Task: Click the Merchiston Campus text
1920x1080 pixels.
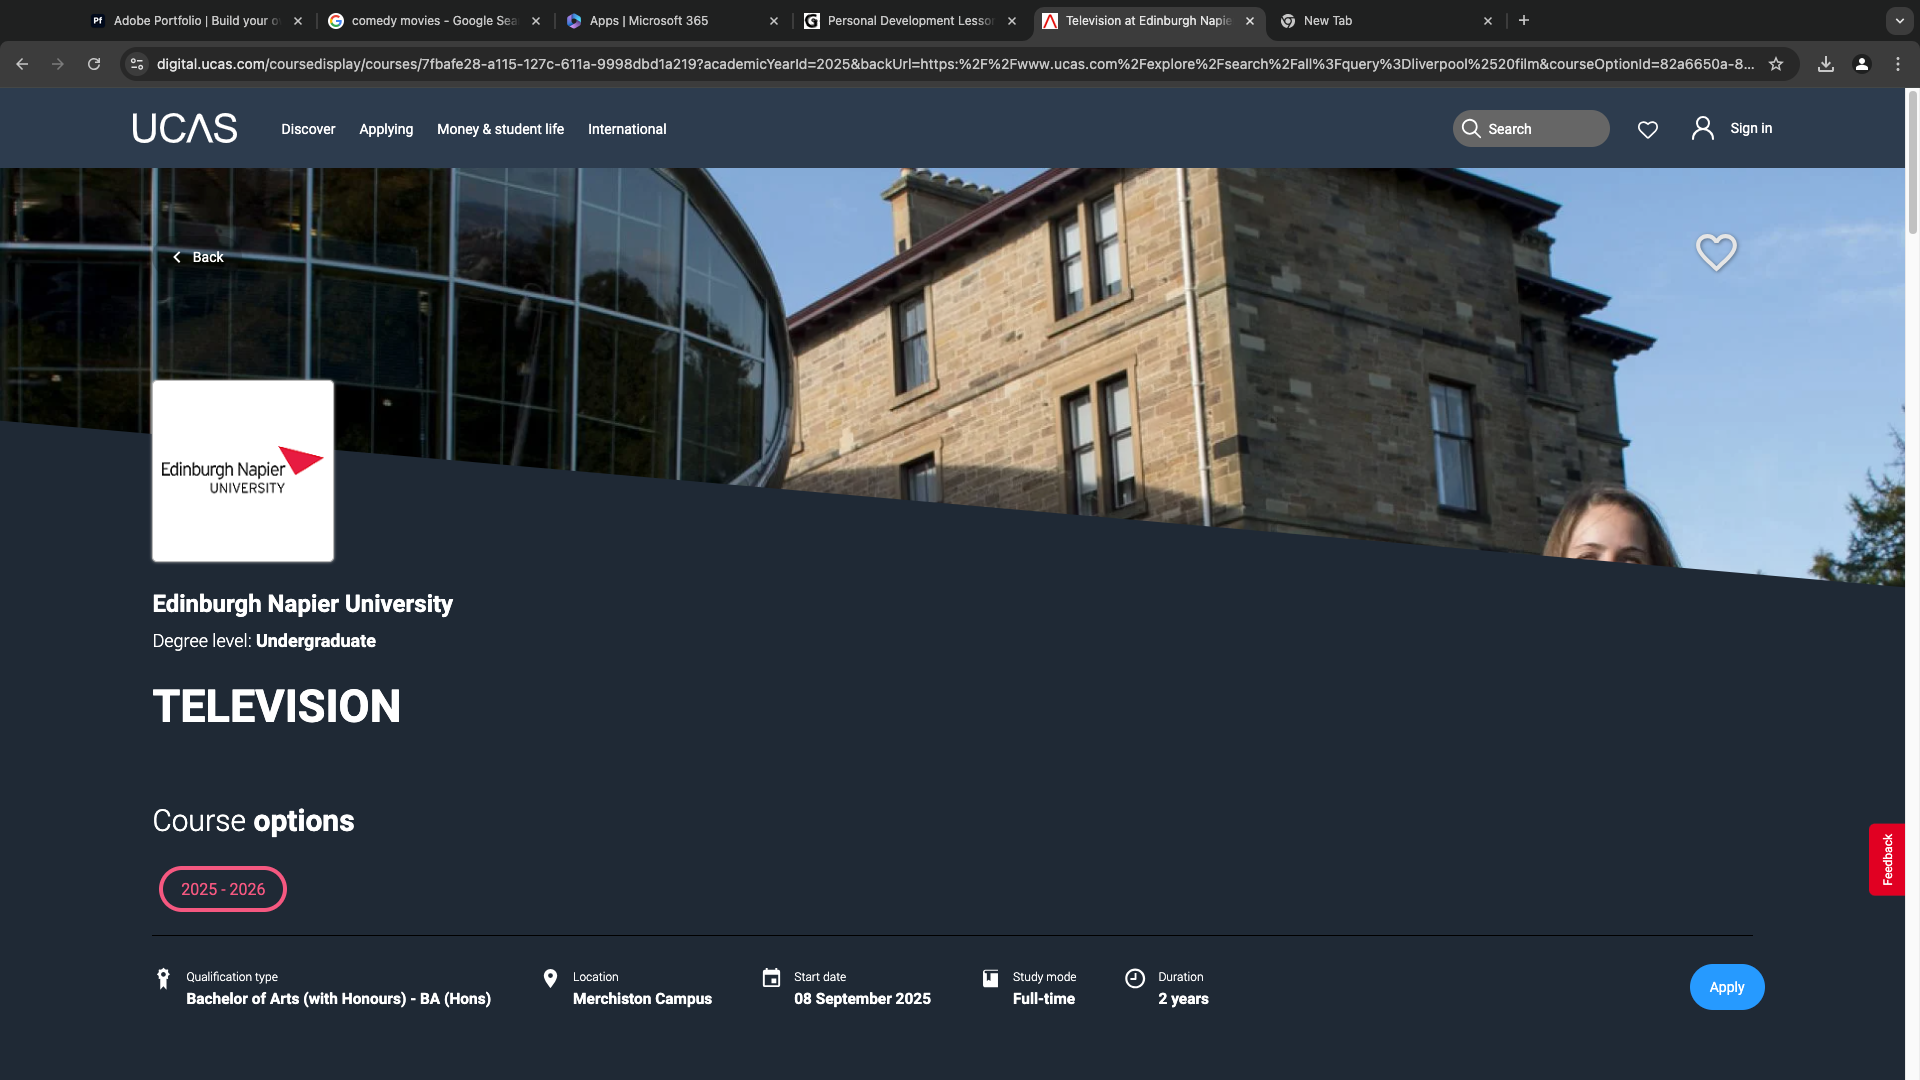Action: [x=642, y=999]
